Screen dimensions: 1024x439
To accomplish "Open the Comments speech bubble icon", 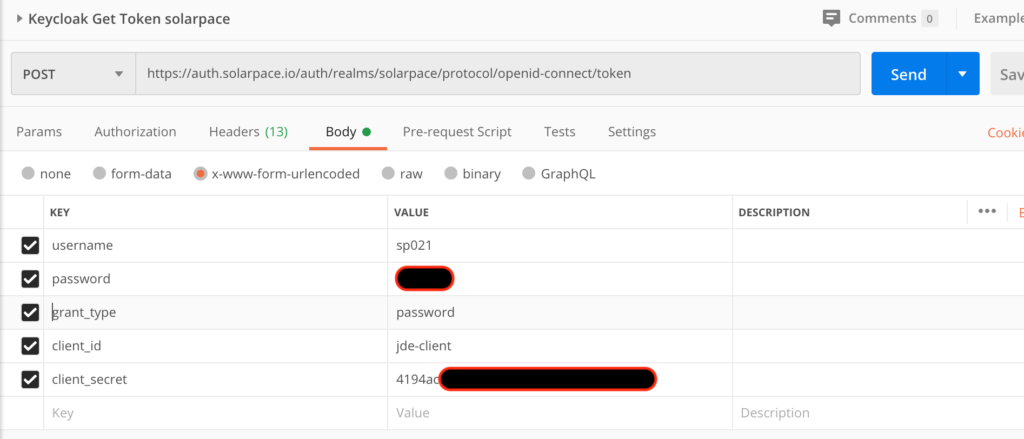I will [x=831, y=18].
